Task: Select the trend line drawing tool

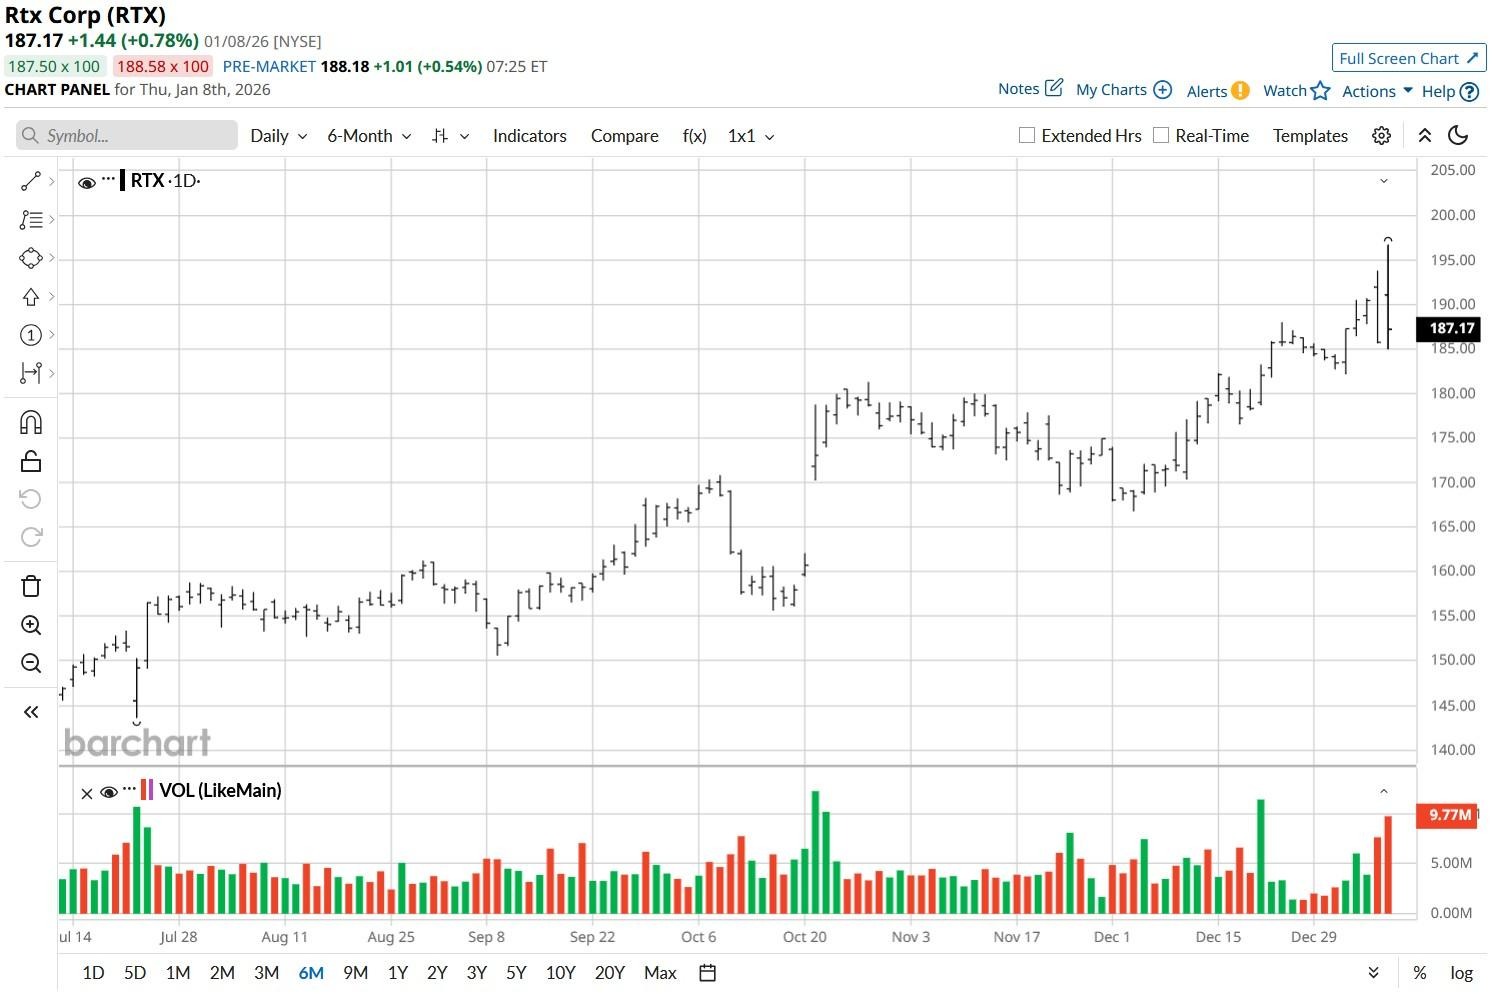Action: [31, 181]
